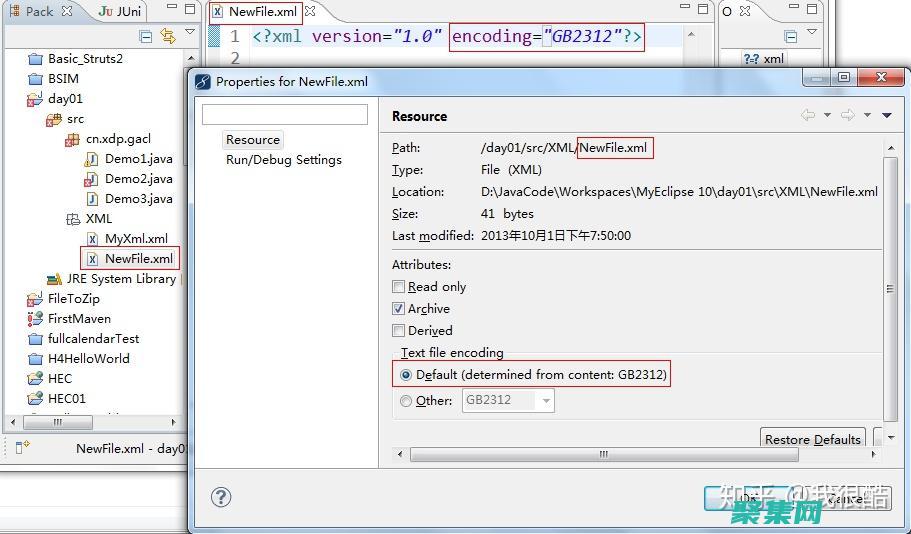Click the help question mark icon
Image resolution: width=911 pixels, height=534 pixels.
222,497
